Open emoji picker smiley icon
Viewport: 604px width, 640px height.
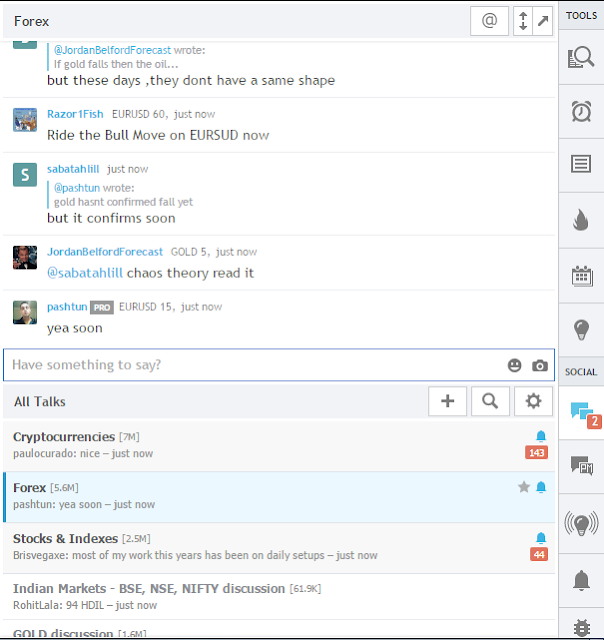coord(515,365)
